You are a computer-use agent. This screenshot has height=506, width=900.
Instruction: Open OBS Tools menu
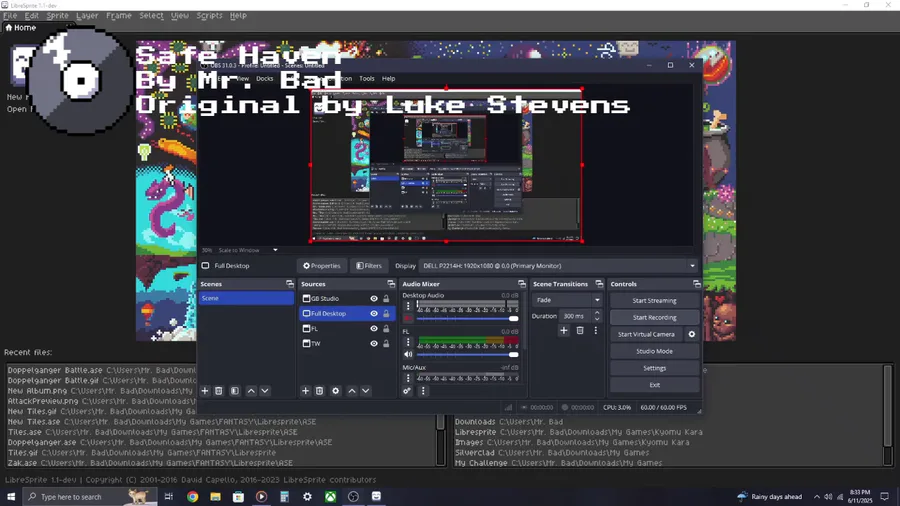pos(367,79)
